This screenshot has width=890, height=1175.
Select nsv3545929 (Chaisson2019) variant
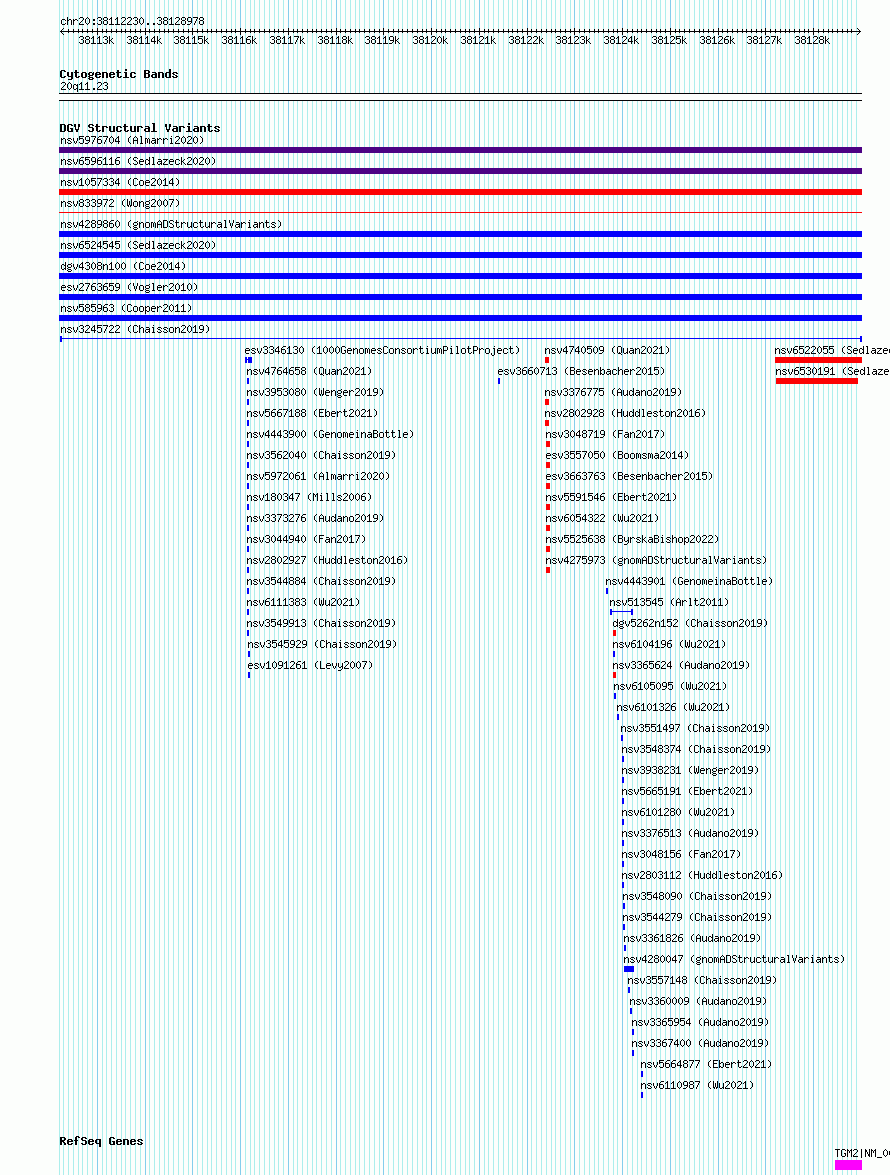coord(322,644)
